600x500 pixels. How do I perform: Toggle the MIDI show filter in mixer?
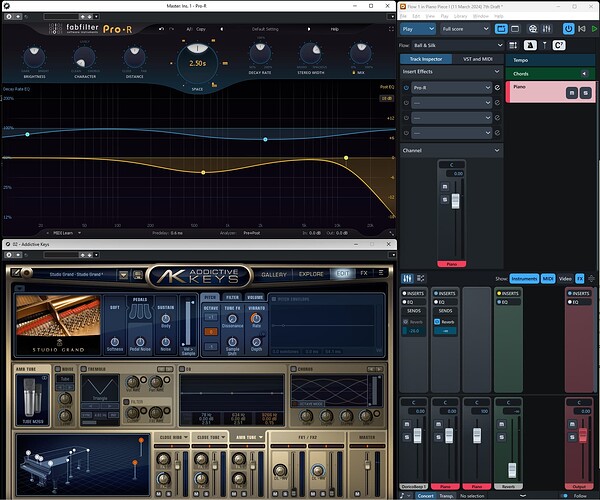click(x=548, y=279)
